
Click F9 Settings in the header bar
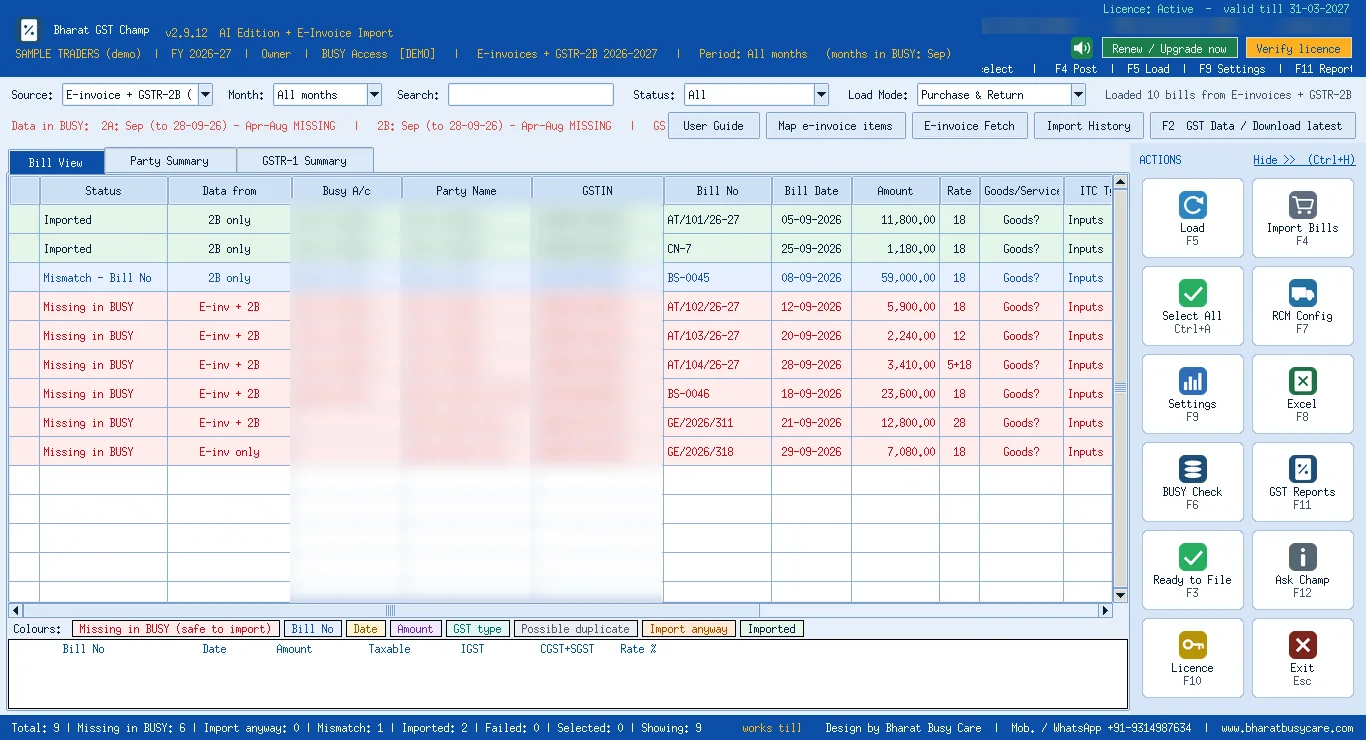(x=1232, y=69)
